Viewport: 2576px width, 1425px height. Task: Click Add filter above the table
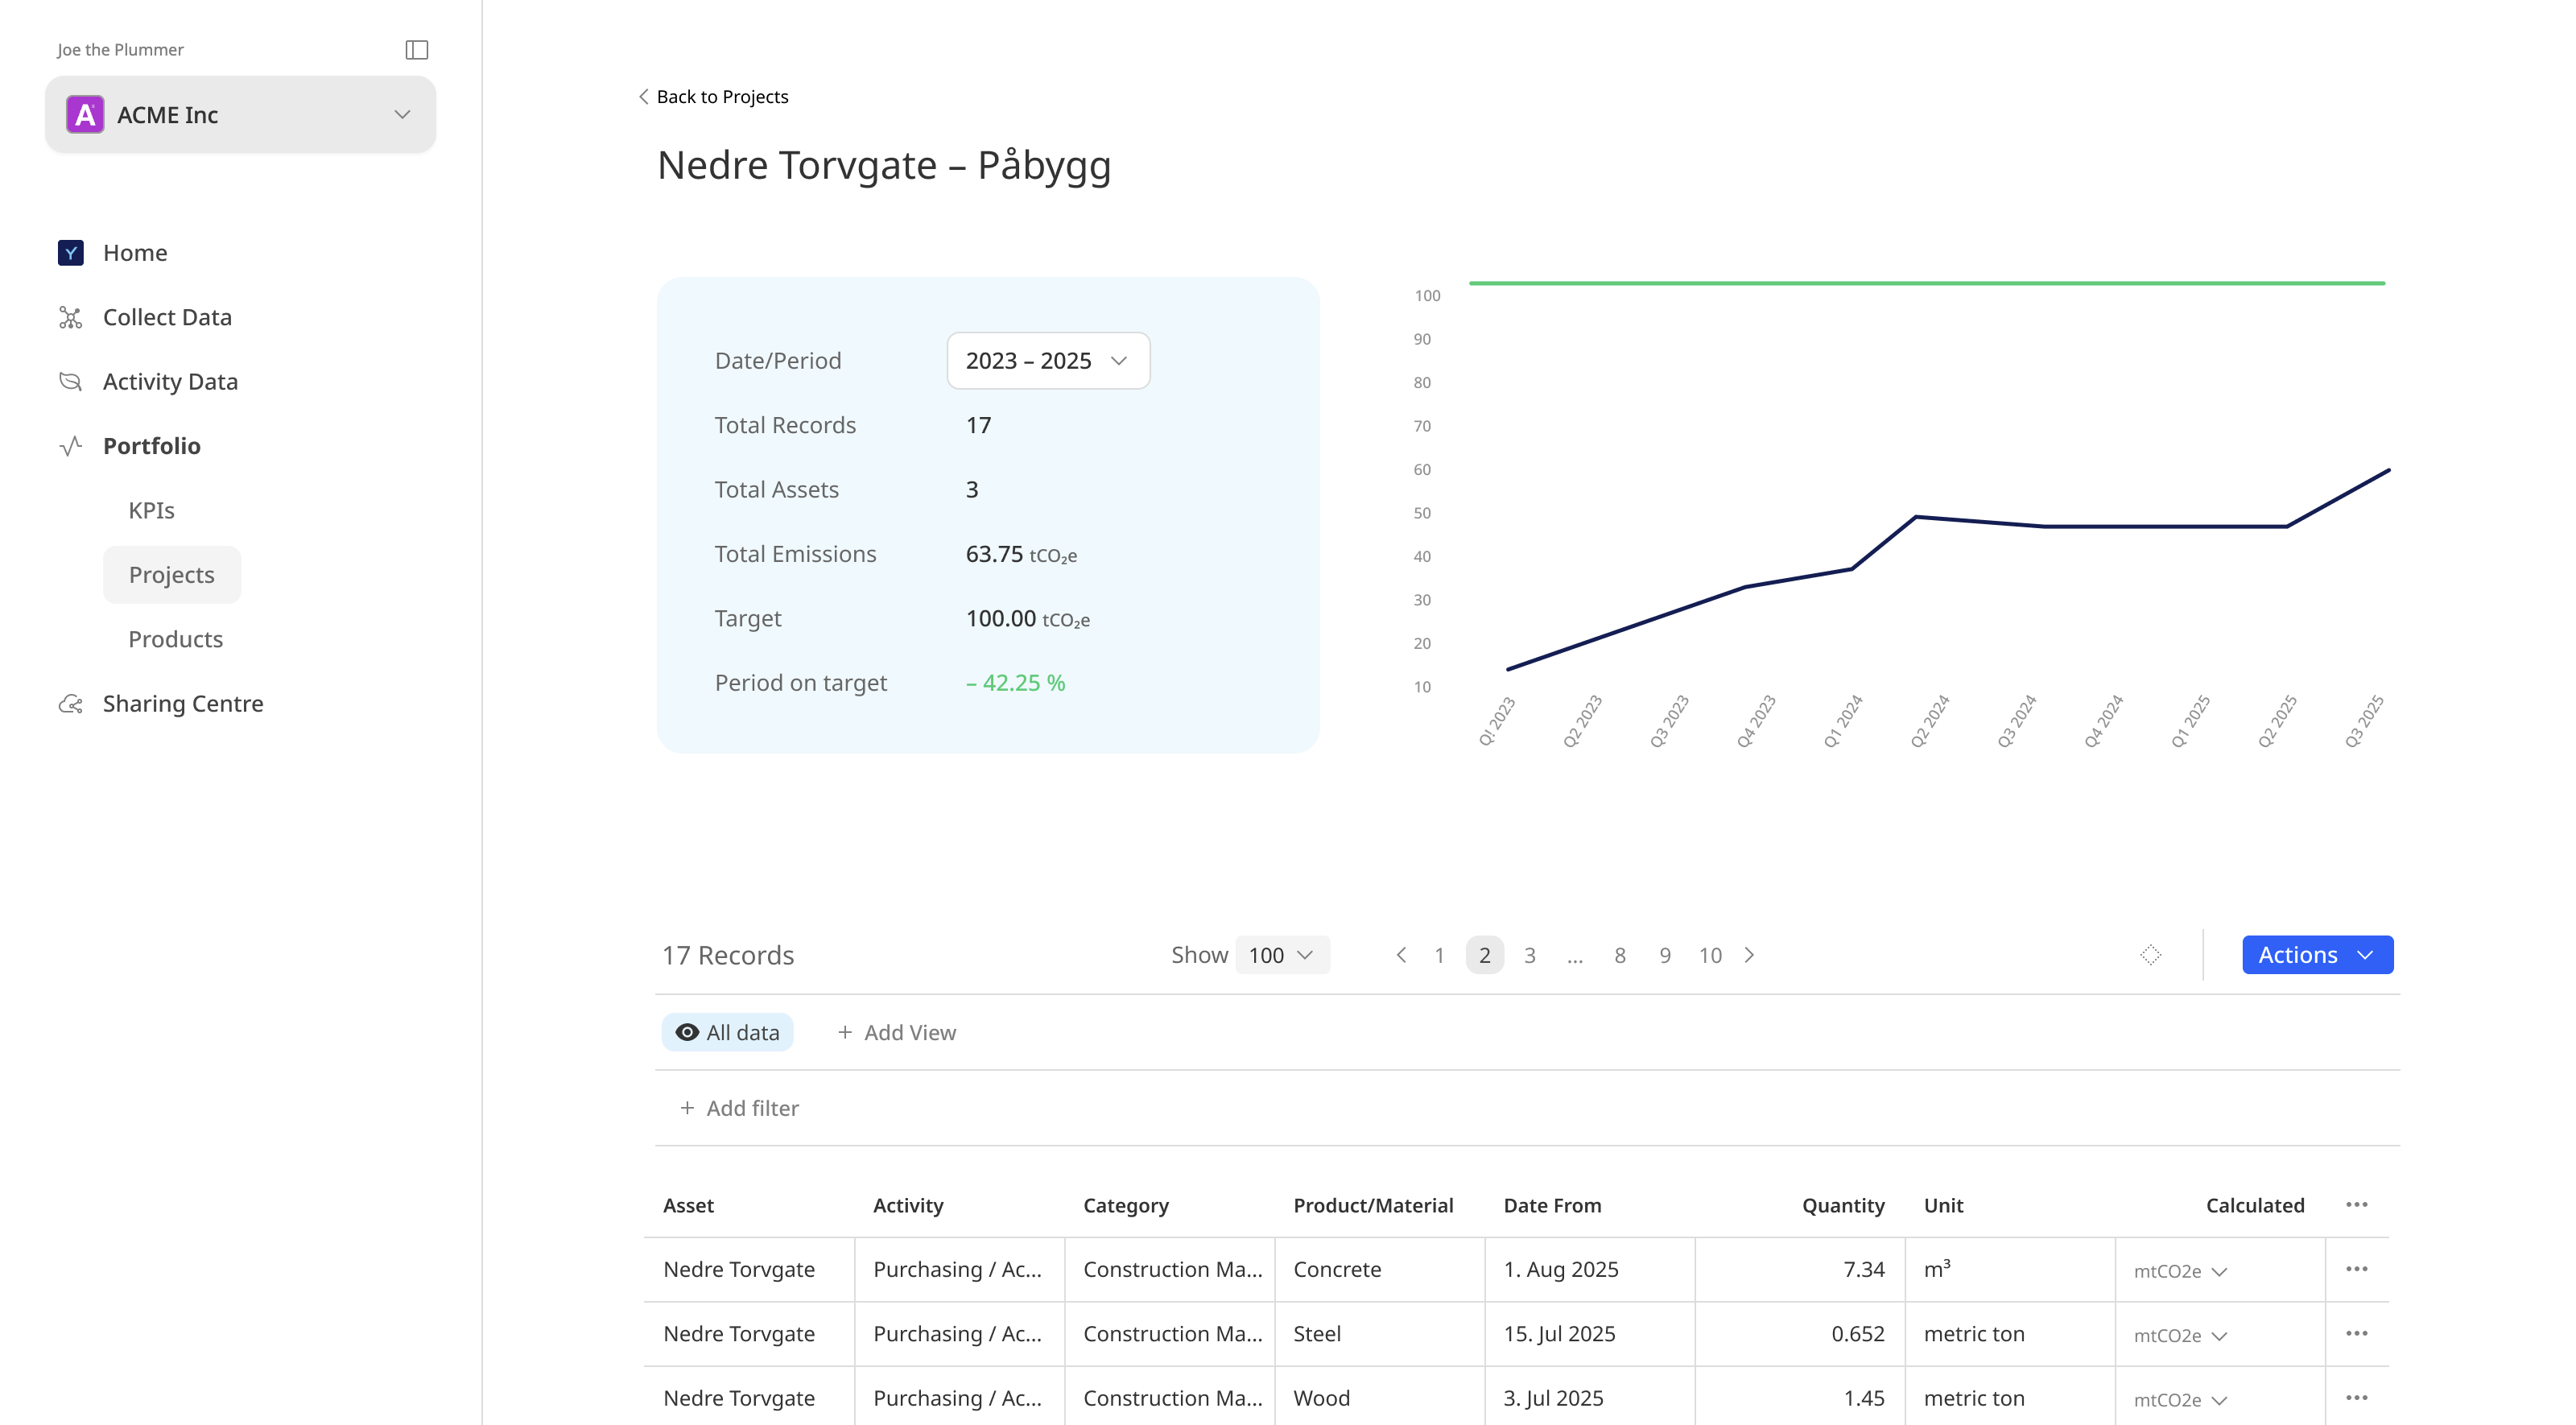(739, 1108)
